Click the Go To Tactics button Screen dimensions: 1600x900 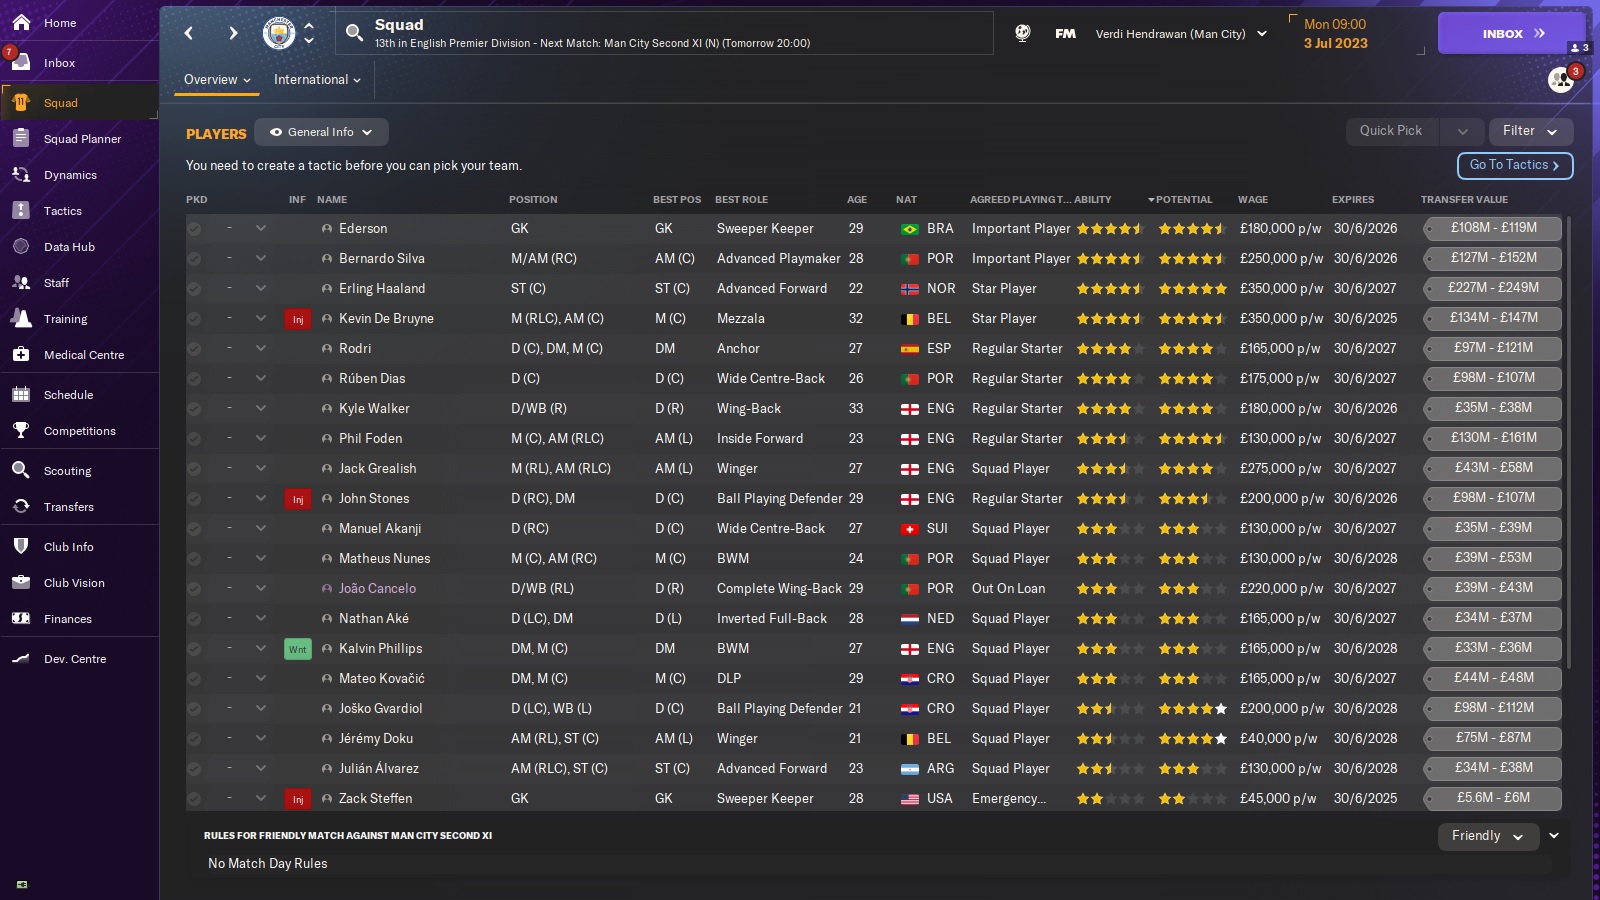1514,165
